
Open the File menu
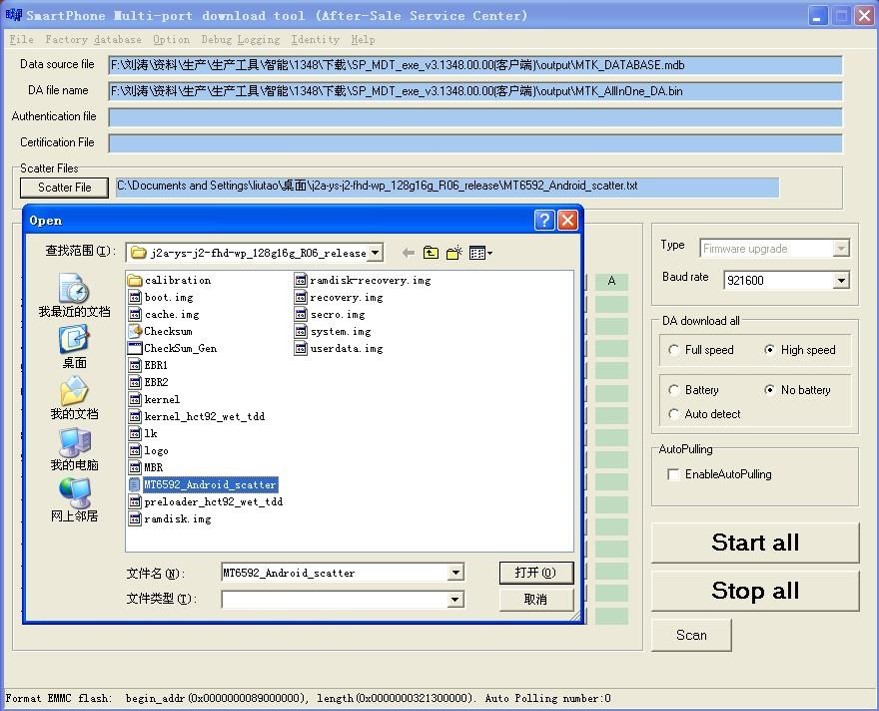pos(22,40)
